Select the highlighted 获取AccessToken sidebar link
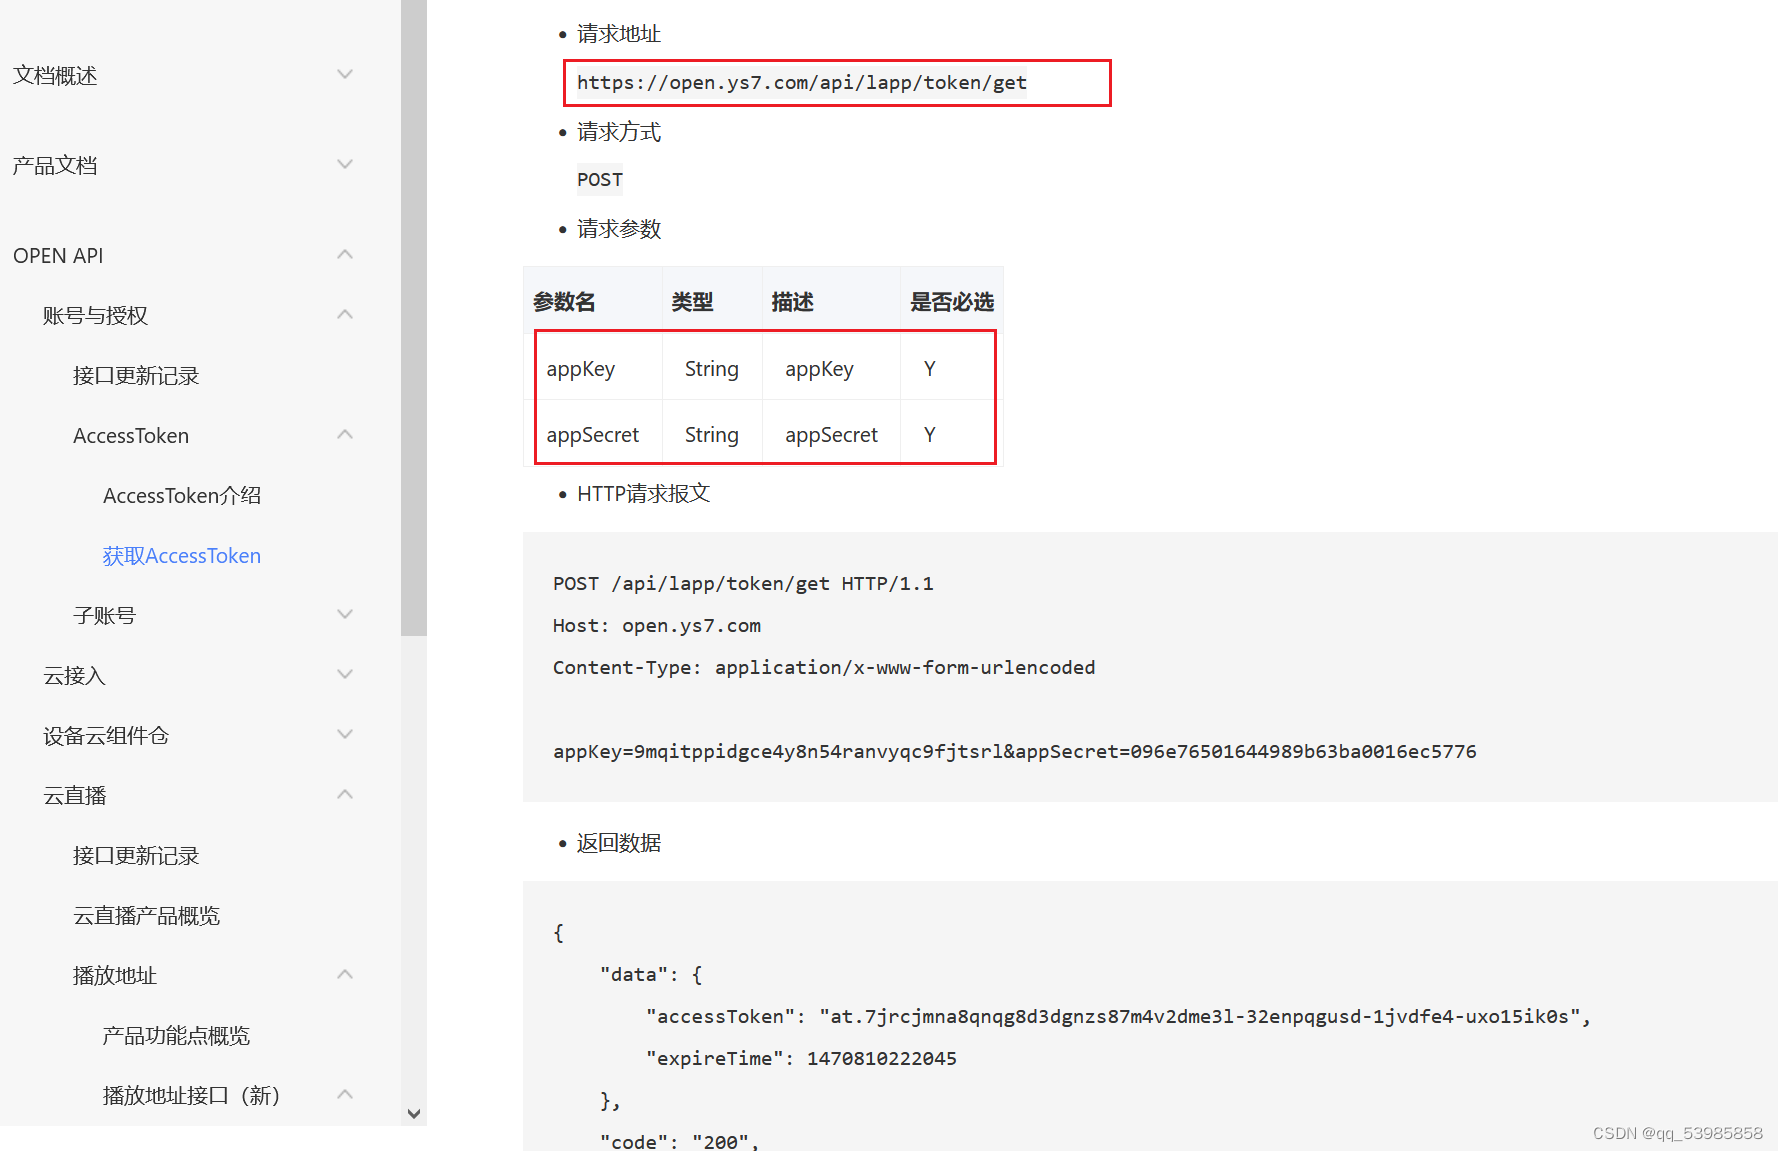Viewport: 1778px width, 1151px height. [181, 555]
